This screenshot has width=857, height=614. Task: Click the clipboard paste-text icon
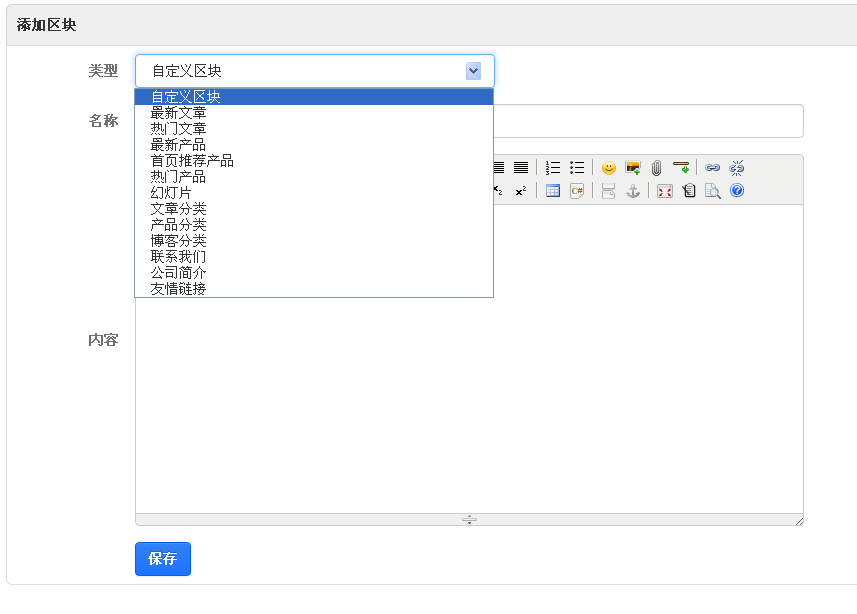click(x=689, y=191)
